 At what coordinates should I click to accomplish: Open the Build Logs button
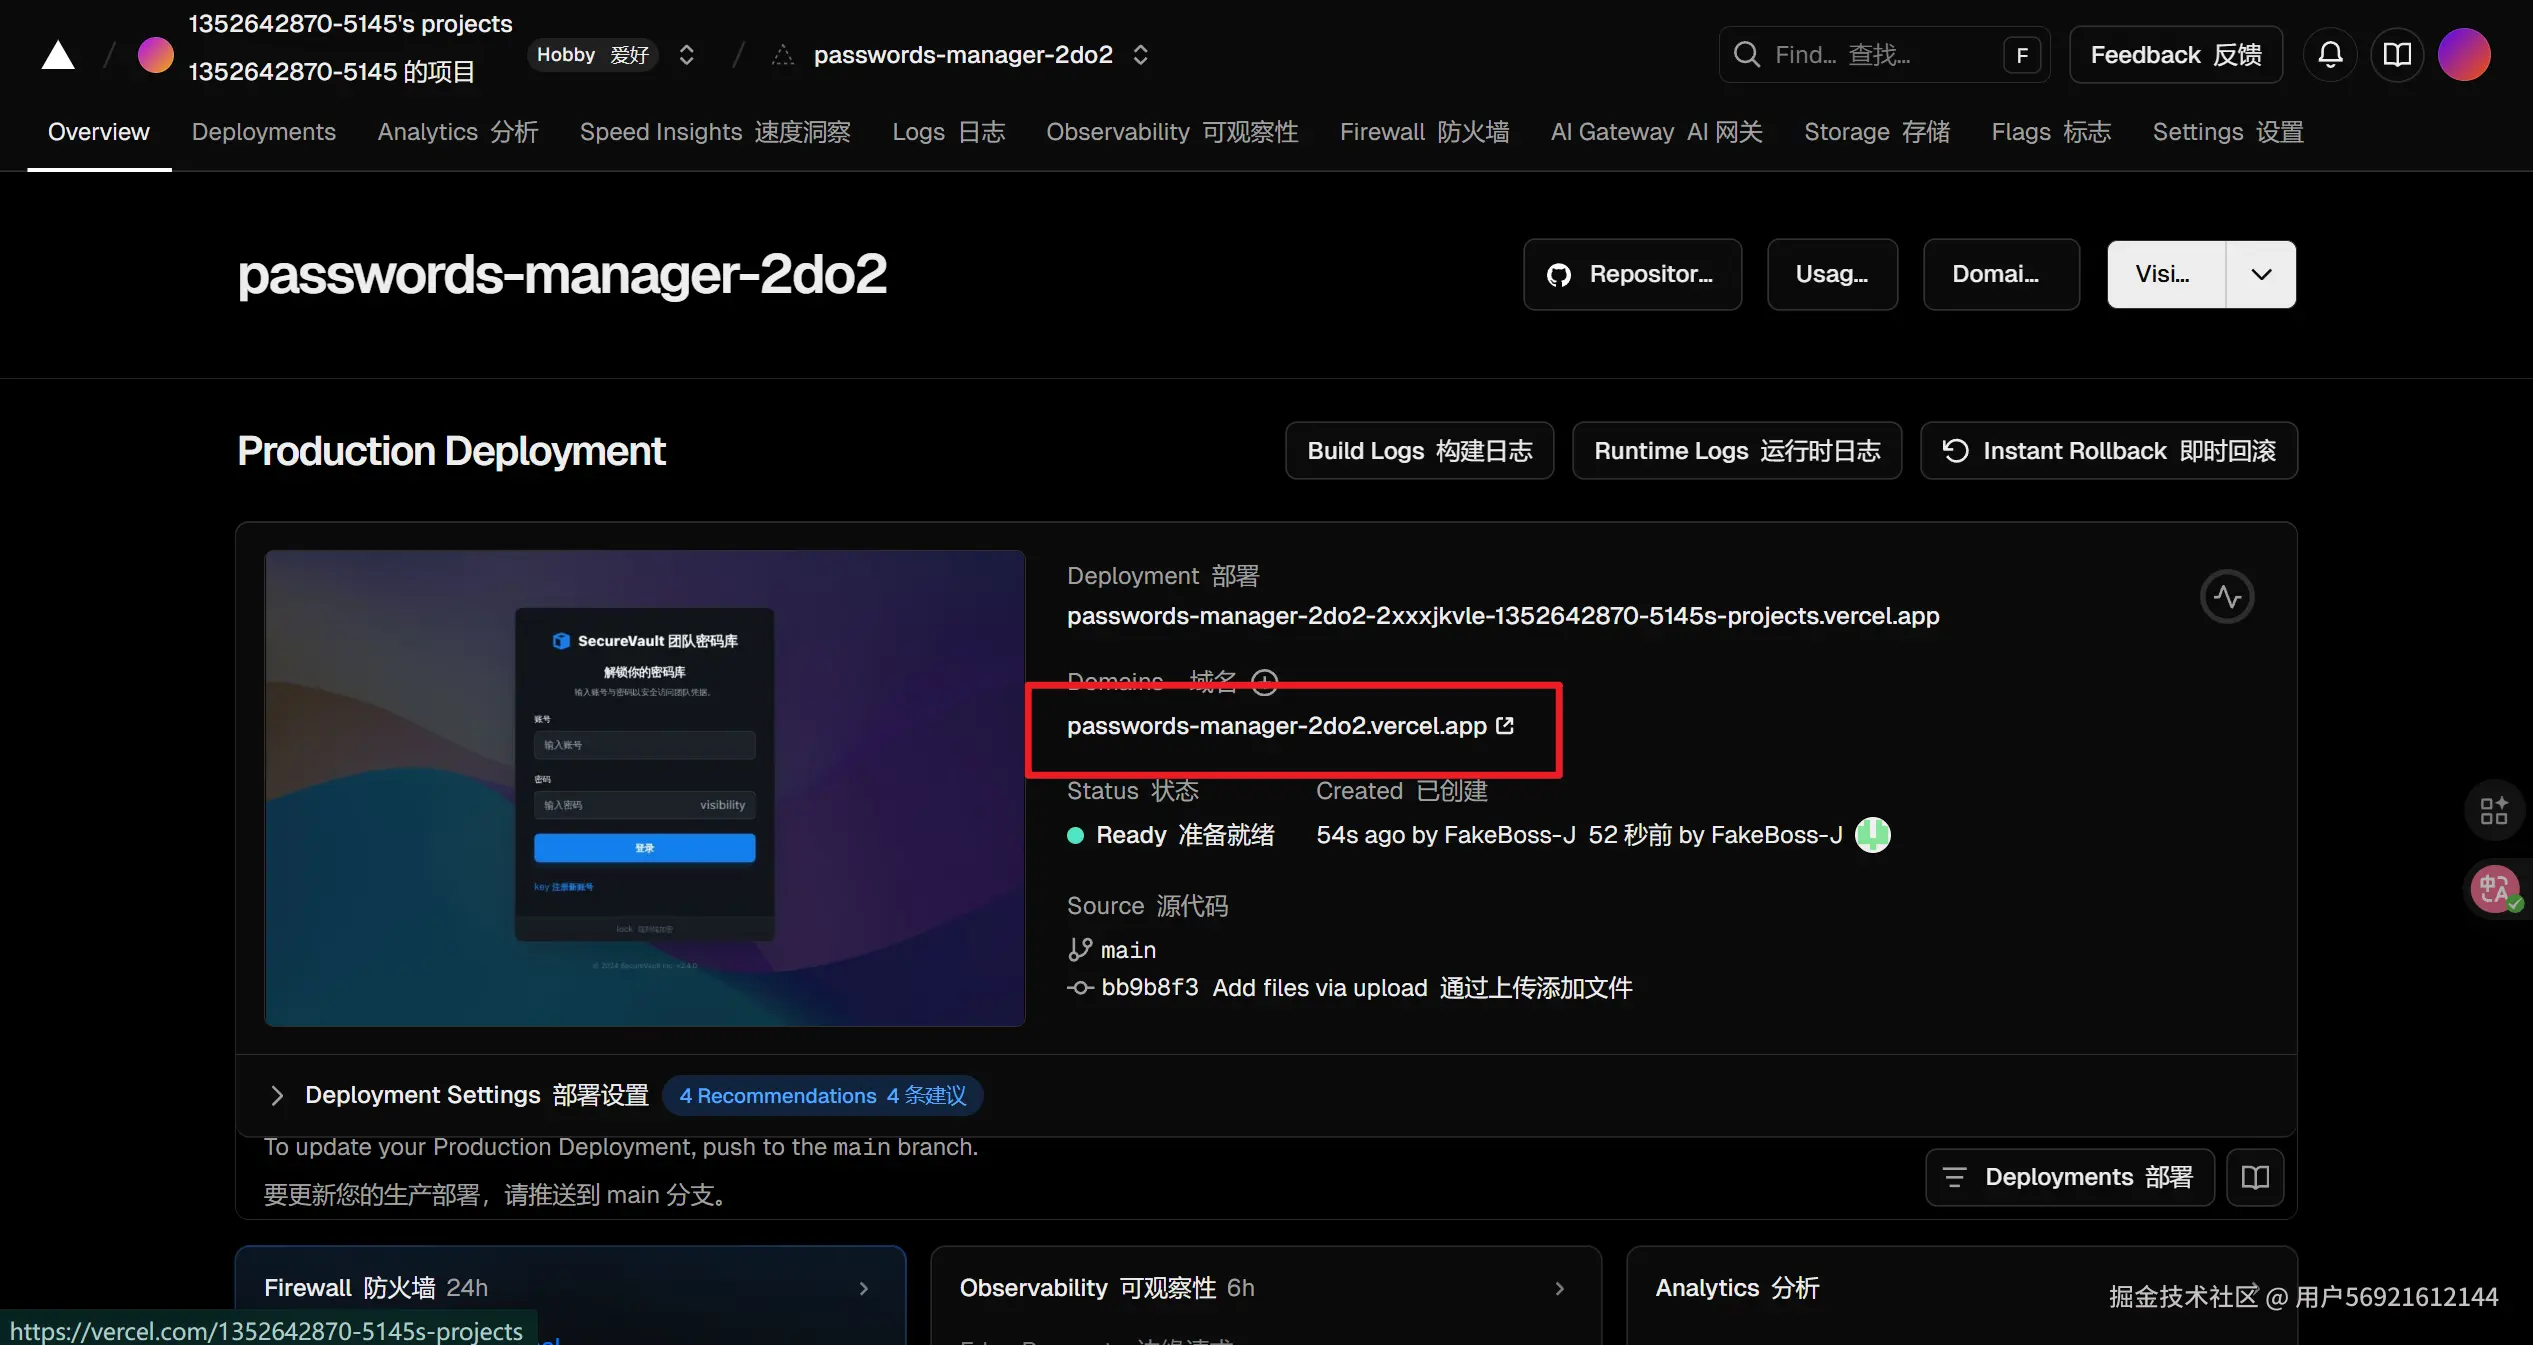pyautogui.click(x=1419, y=451)
